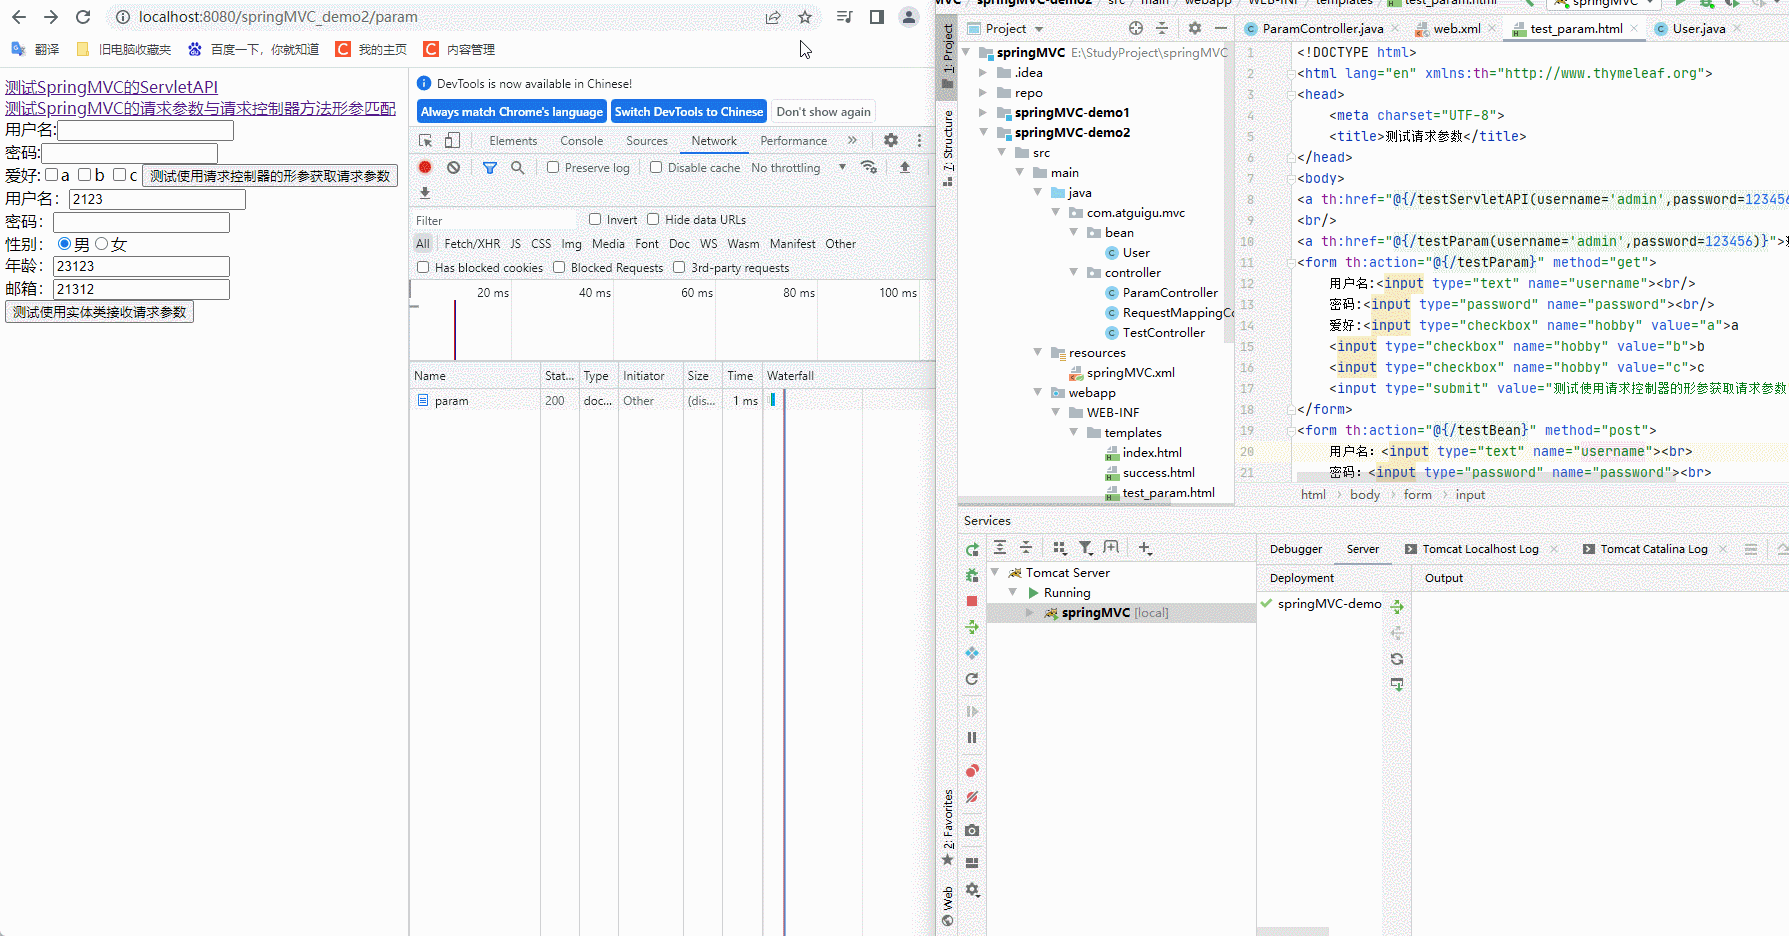Click the Don't show again button

[x=823, y=112]
